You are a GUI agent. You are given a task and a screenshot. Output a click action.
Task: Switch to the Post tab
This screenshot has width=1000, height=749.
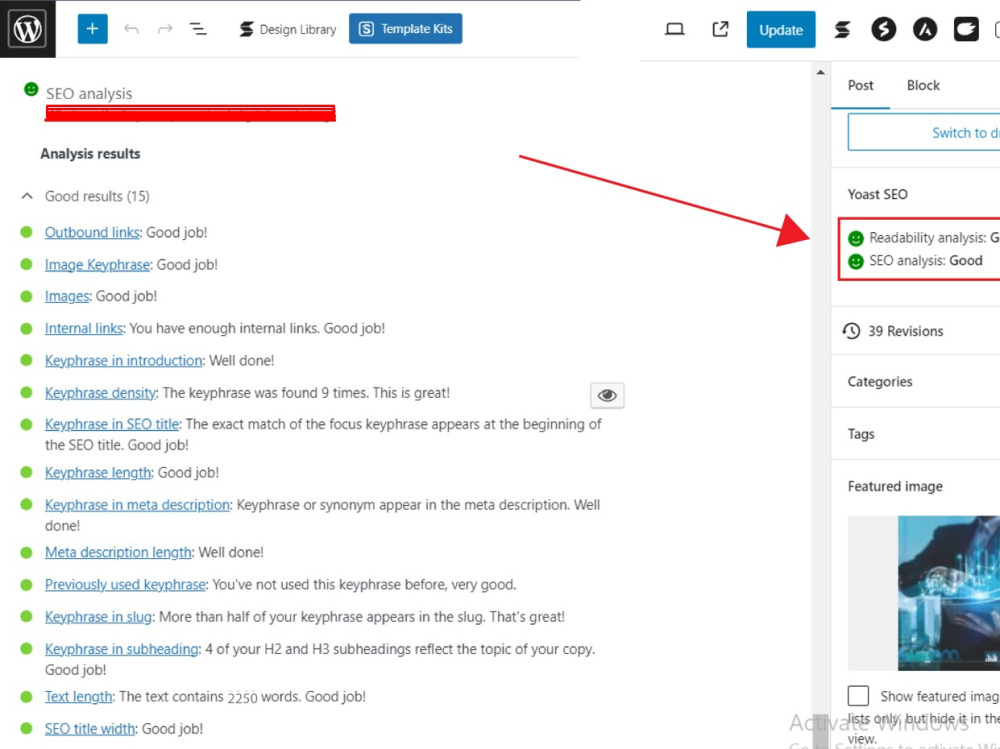click(860, 85)
